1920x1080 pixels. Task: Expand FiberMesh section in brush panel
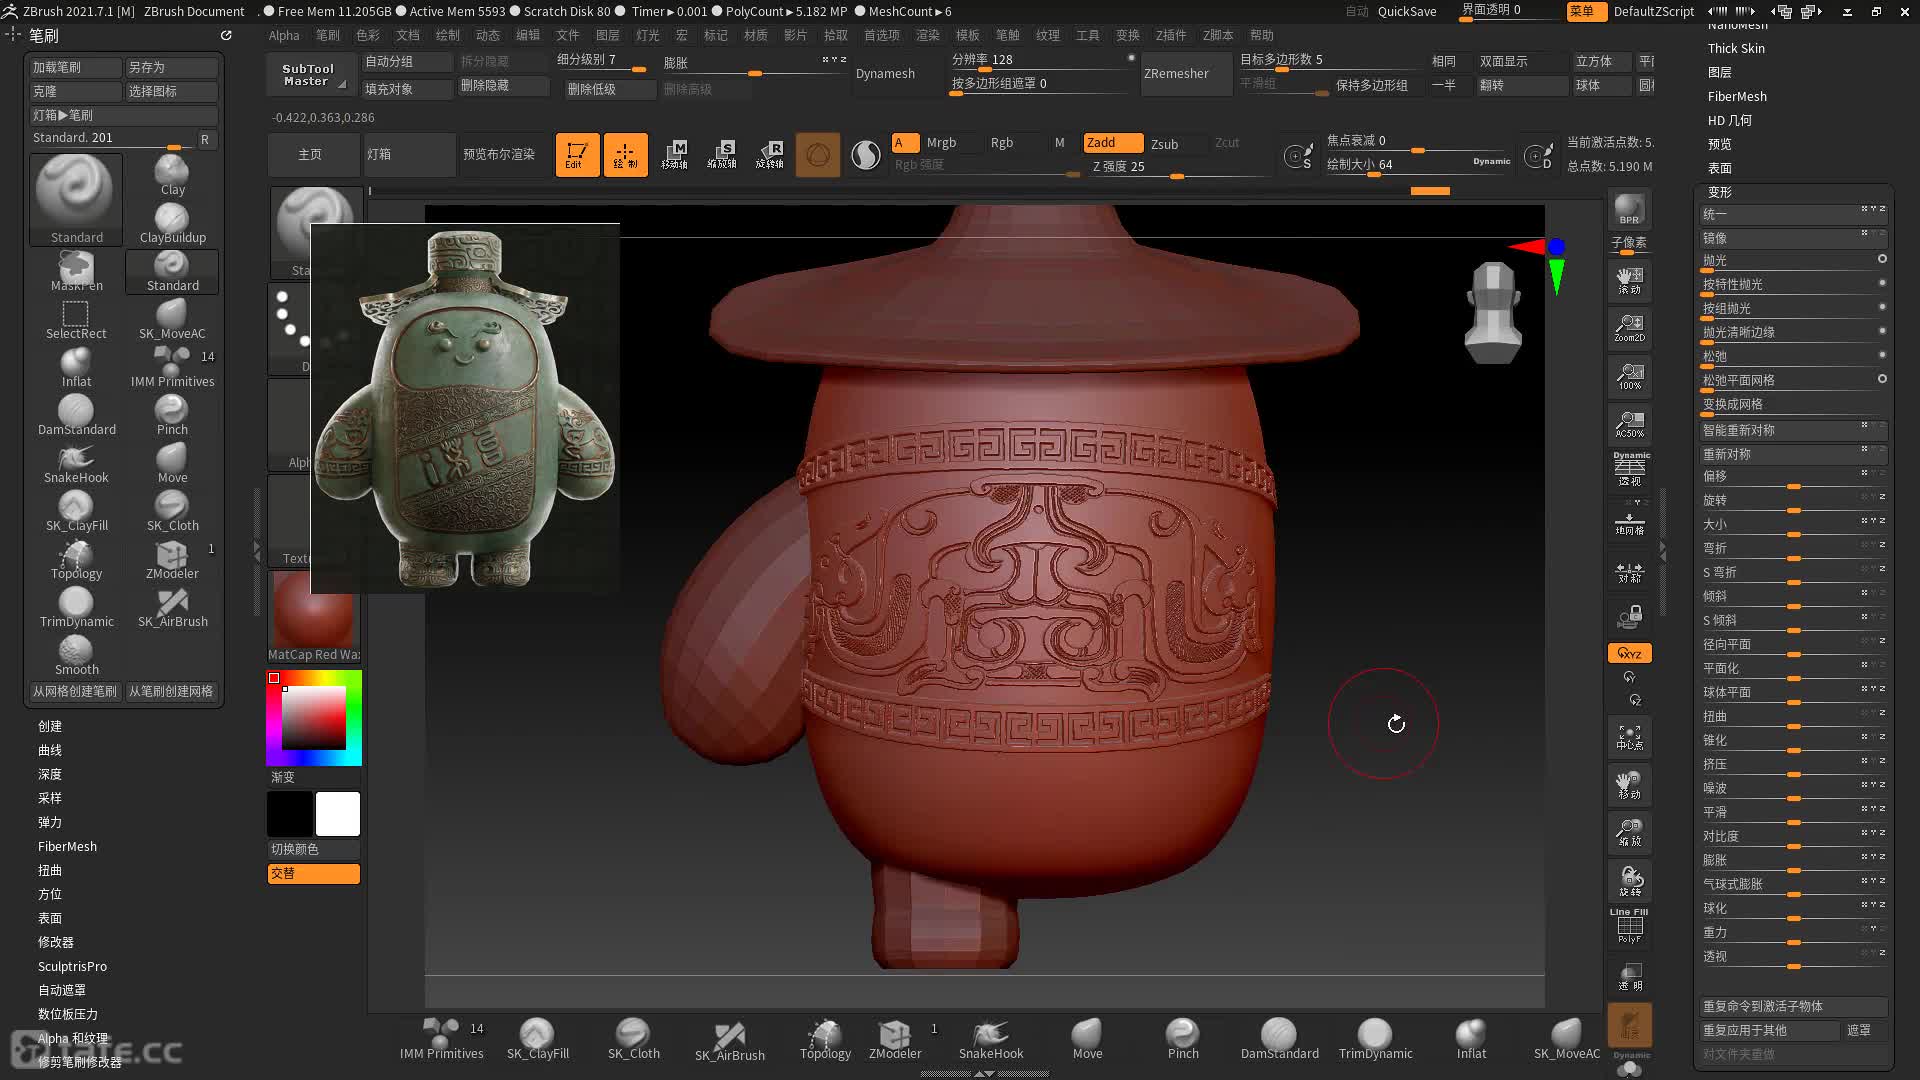click(67, 846)
